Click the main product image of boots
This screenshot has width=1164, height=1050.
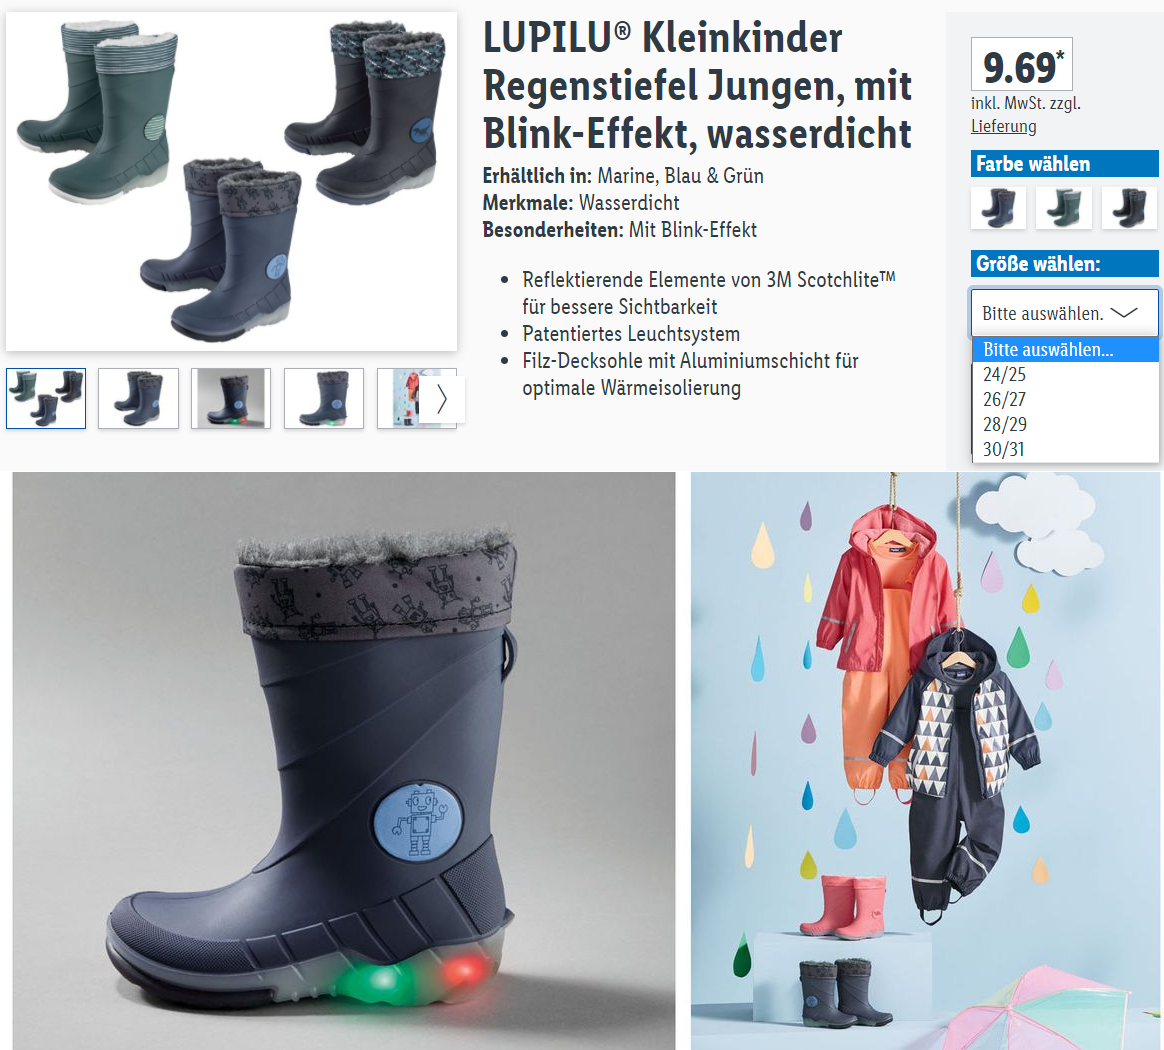[x=232, y=181]
